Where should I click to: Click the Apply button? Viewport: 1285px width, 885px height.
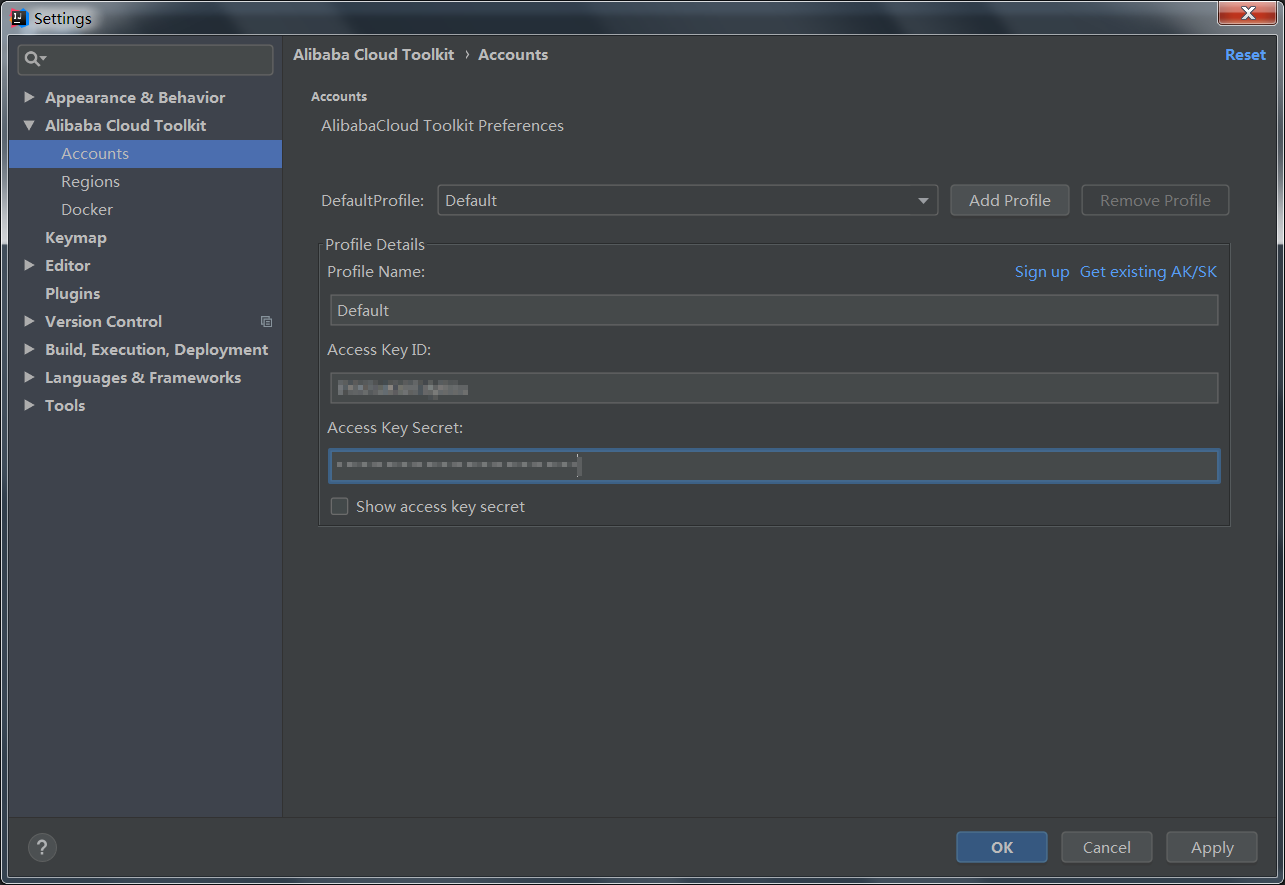coord(1212,848)
